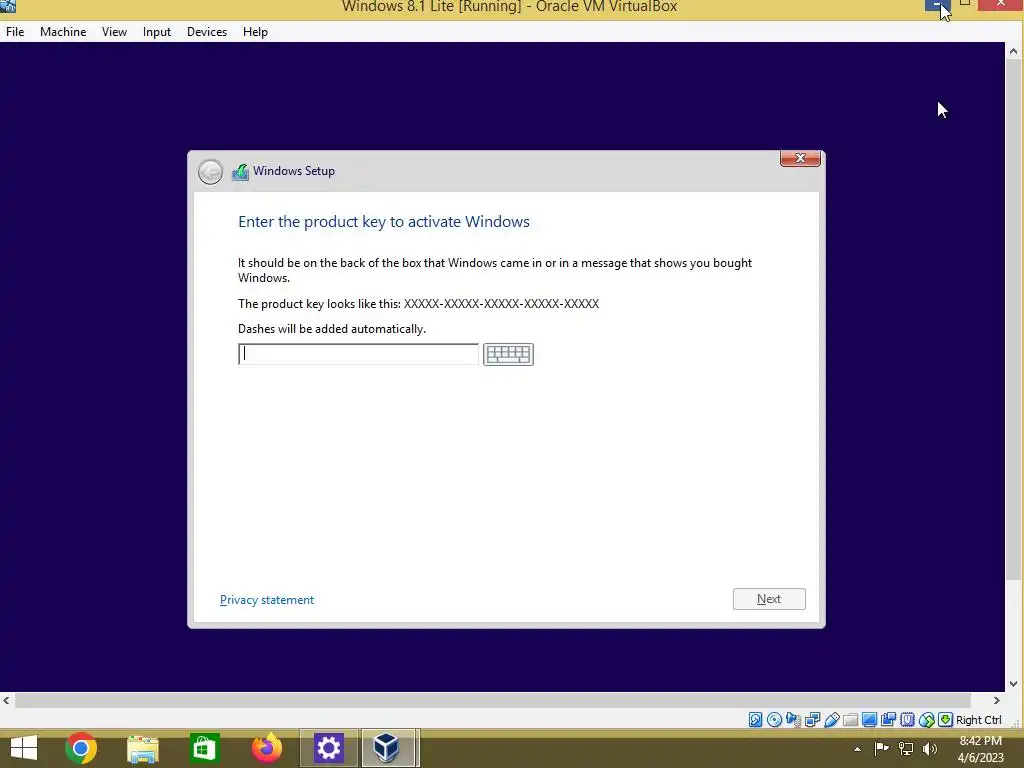Click the Action Center flag in system tray
Viewport: 1024px width, 768px height.
(882, 748)
